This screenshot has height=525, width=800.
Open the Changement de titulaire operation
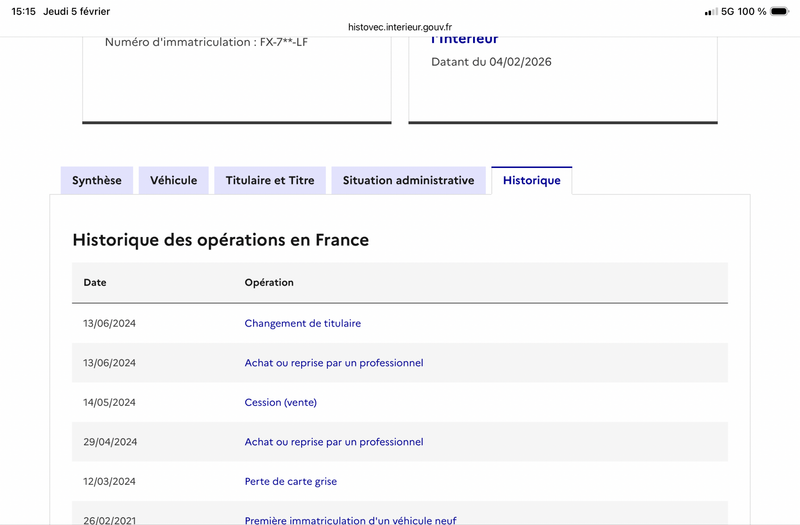[303, 324]
